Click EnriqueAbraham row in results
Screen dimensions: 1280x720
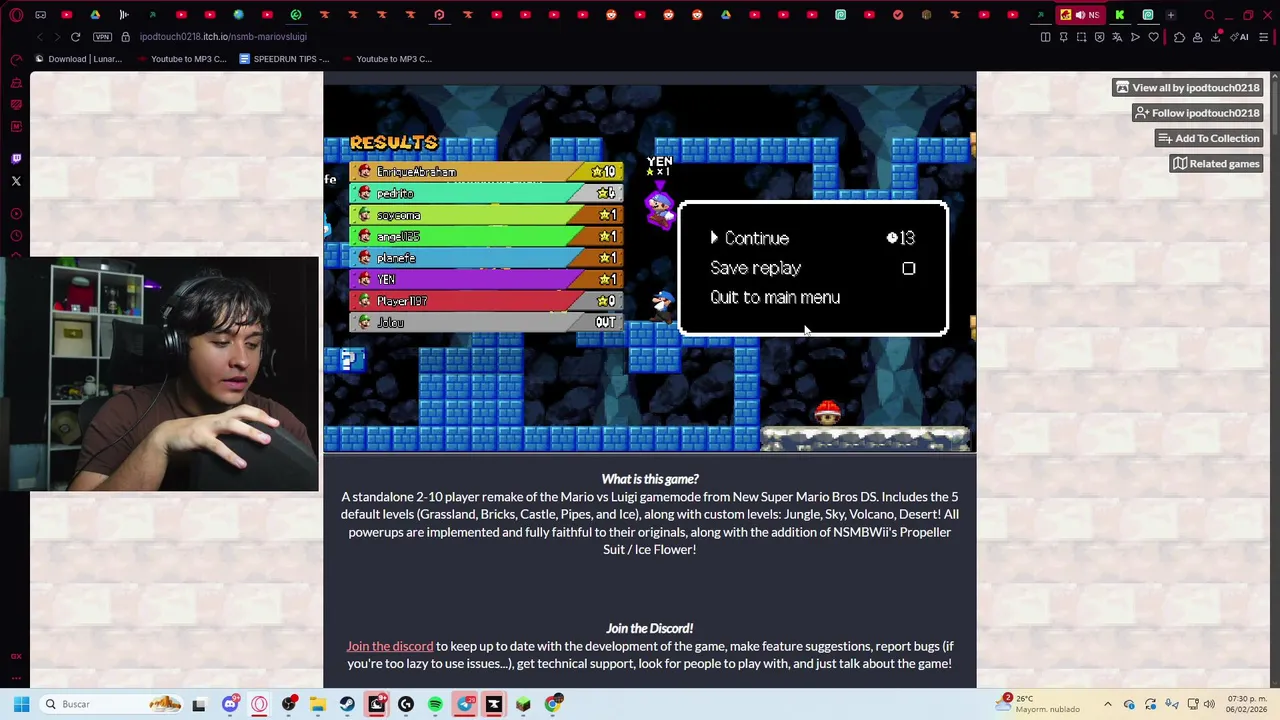click(487, 172)
